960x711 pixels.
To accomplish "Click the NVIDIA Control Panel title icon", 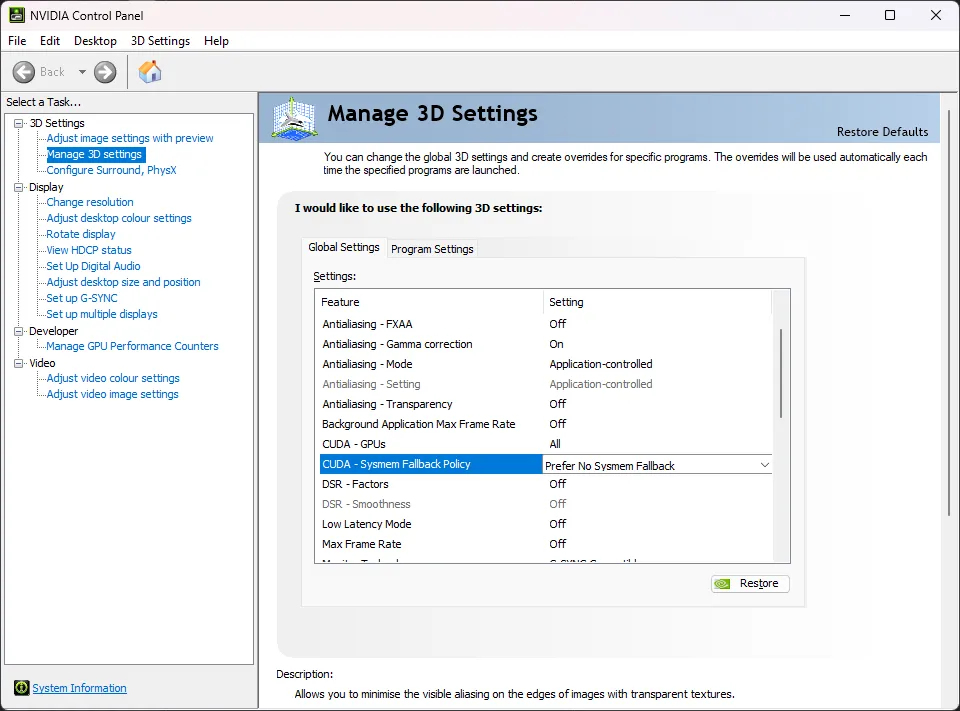I will 16,15.
